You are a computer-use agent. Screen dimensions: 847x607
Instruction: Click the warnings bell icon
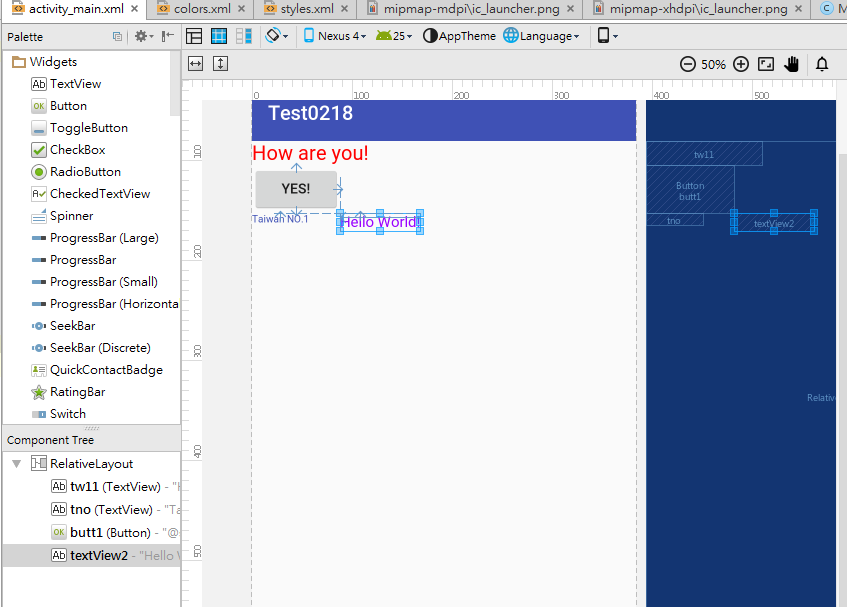pyautogui.click(x=822, y=64)
